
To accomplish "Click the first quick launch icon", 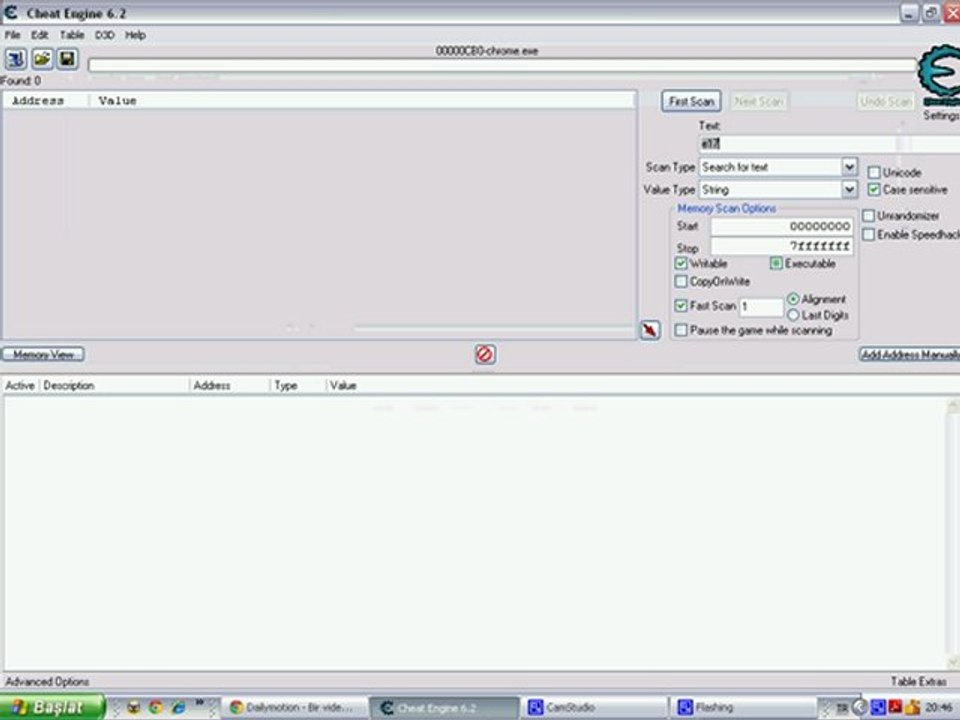I will click(x=133, y=707).
